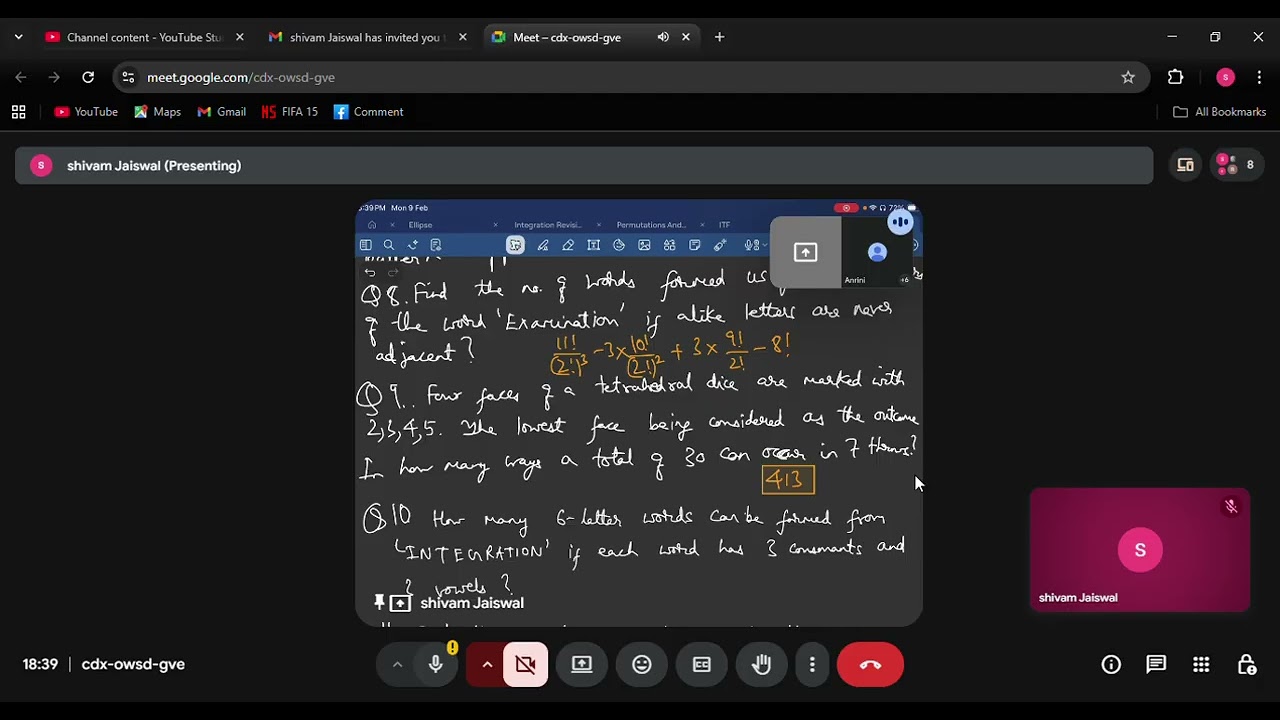Select Integration Revisi... tab in shared screen

click(547, 225)
